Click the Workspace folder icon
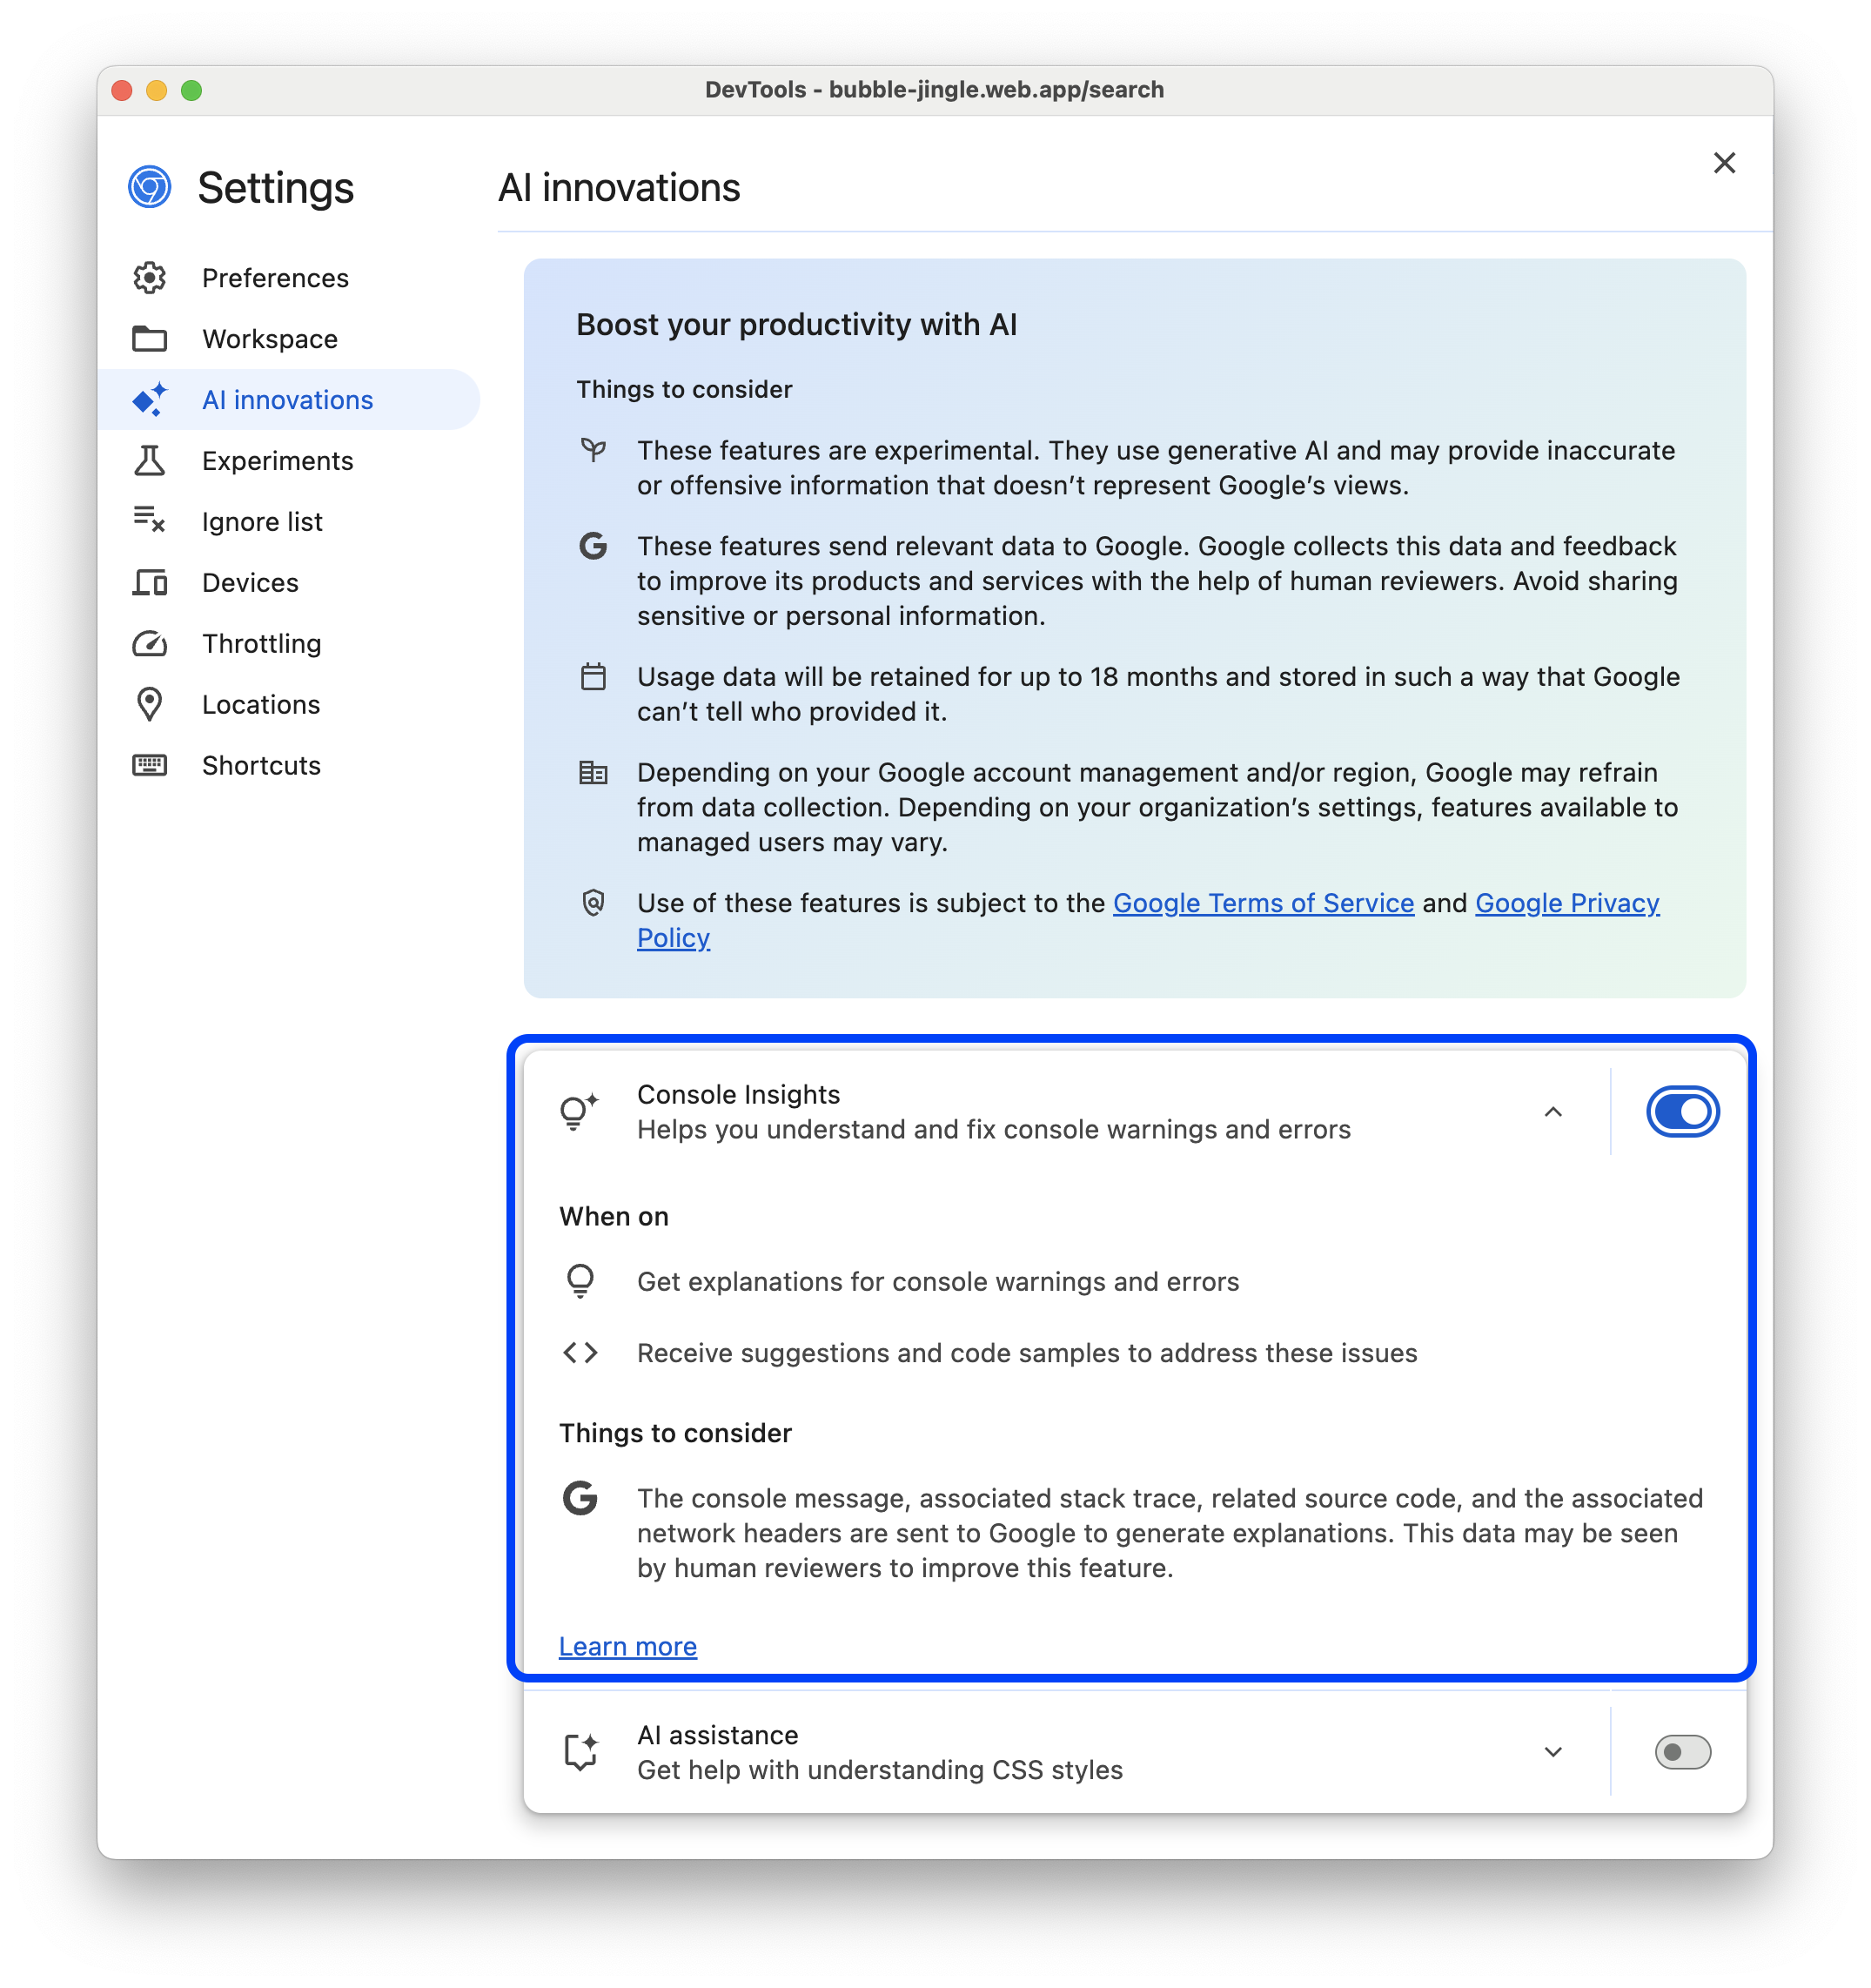This screenshot has height=1988, width=1871. (151, 338)
